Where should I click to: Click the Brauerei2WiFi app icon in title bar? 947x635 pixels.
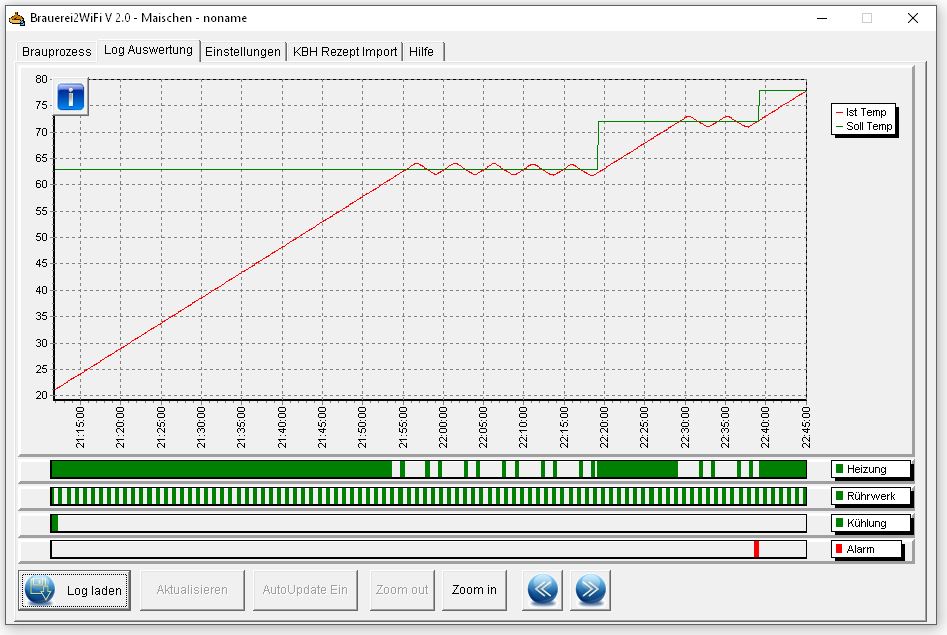(16, 18)
